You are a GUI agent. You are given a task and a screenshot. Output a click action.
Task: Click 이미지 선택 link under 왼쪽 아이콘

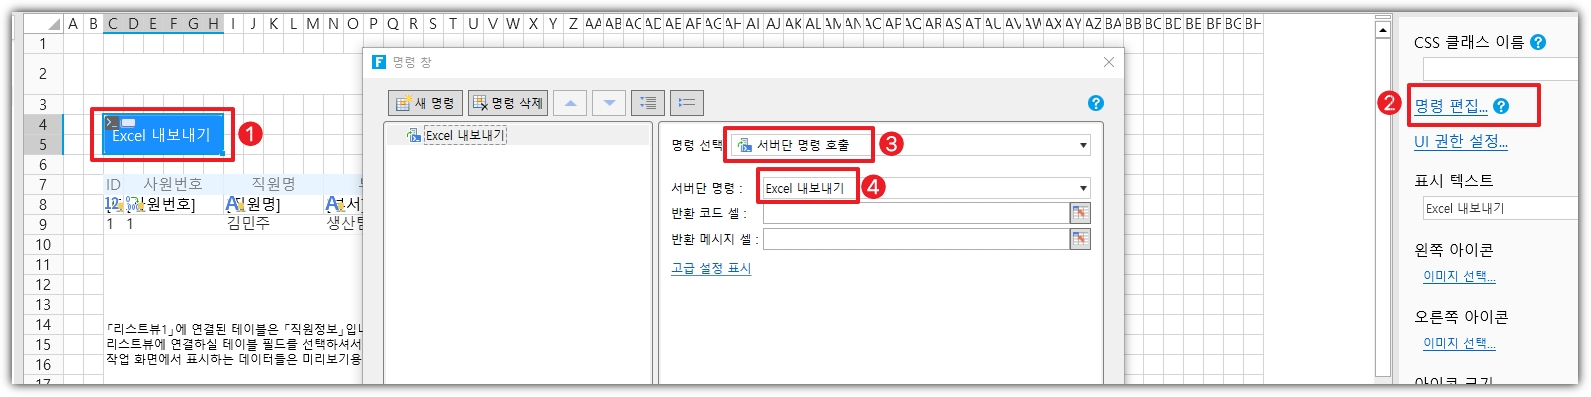click(x=1459, y=276)
